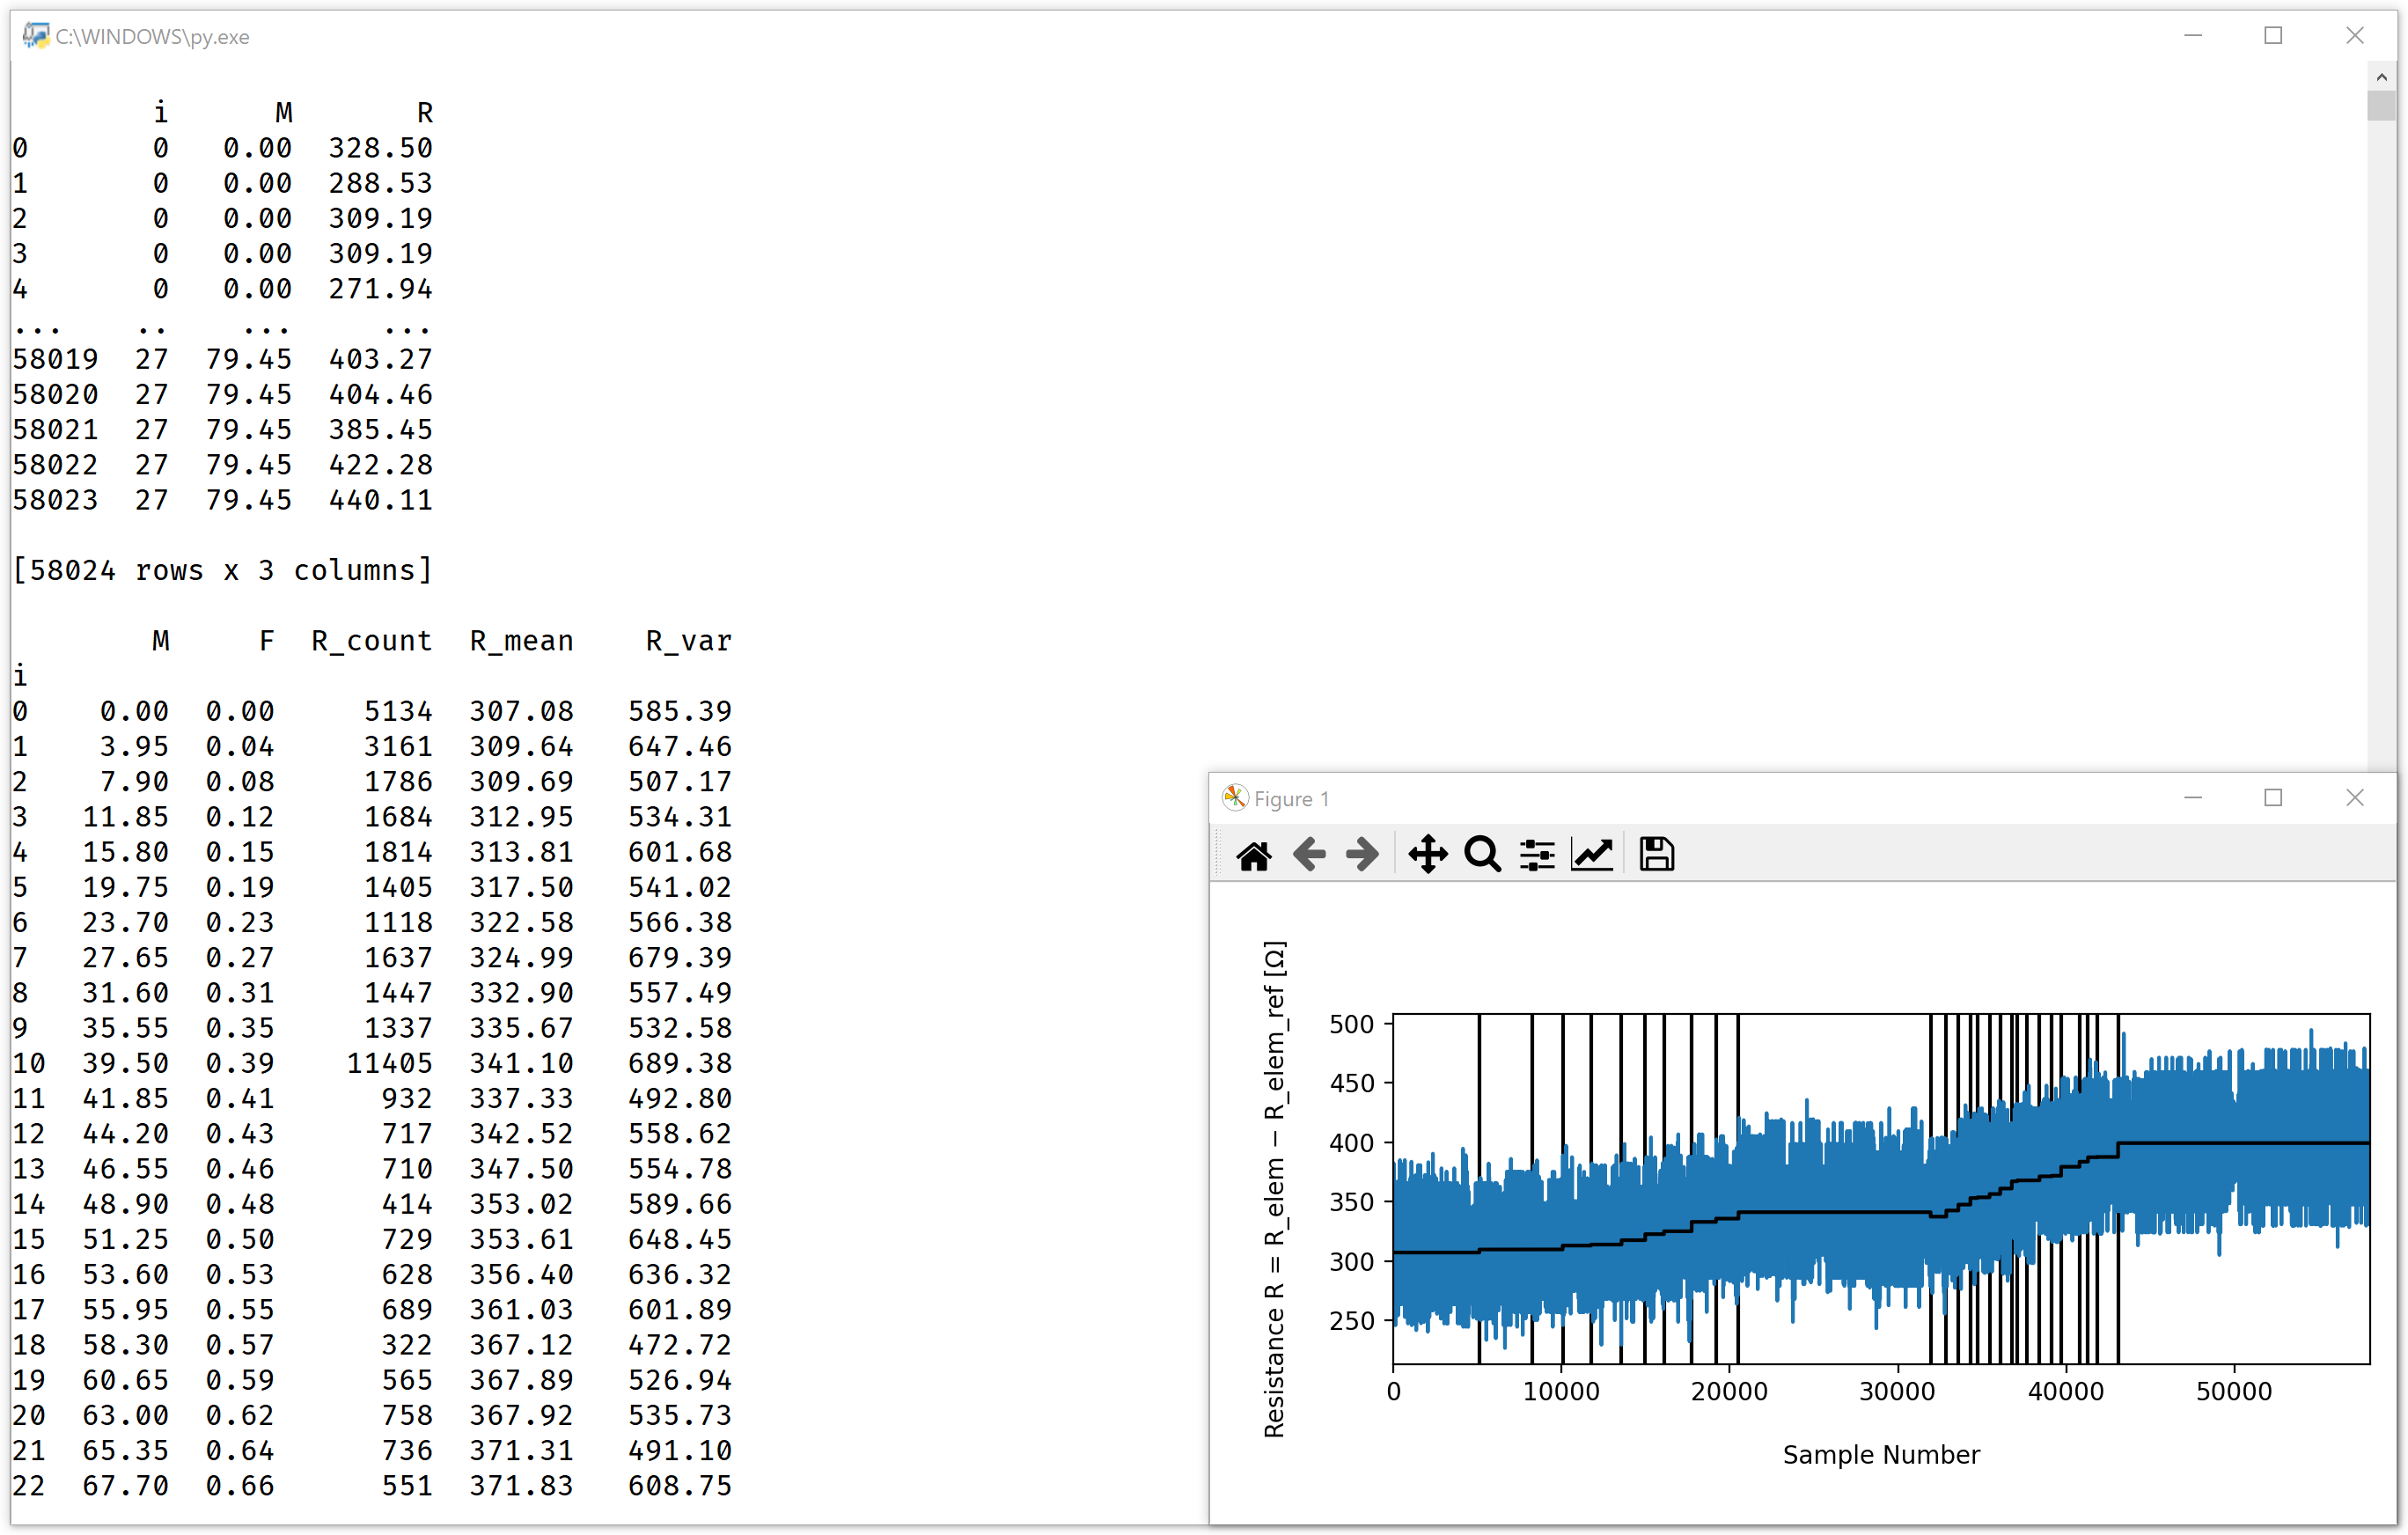
Task: Click the Sample Number axis label
Action: [x=1880, y=1455]
